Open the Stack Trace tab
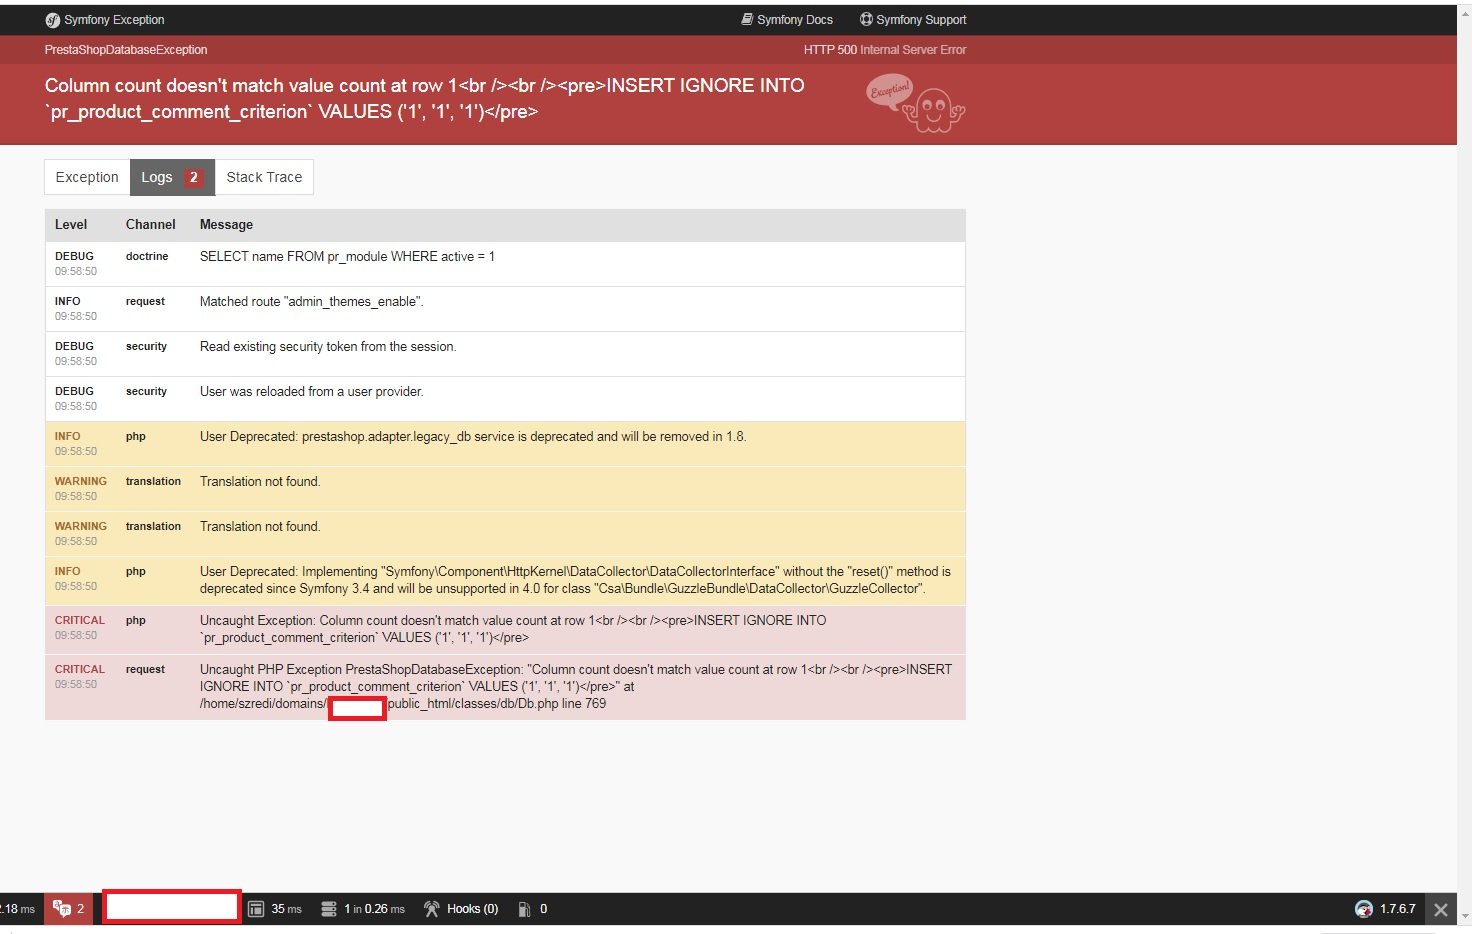 coord(264,177)
